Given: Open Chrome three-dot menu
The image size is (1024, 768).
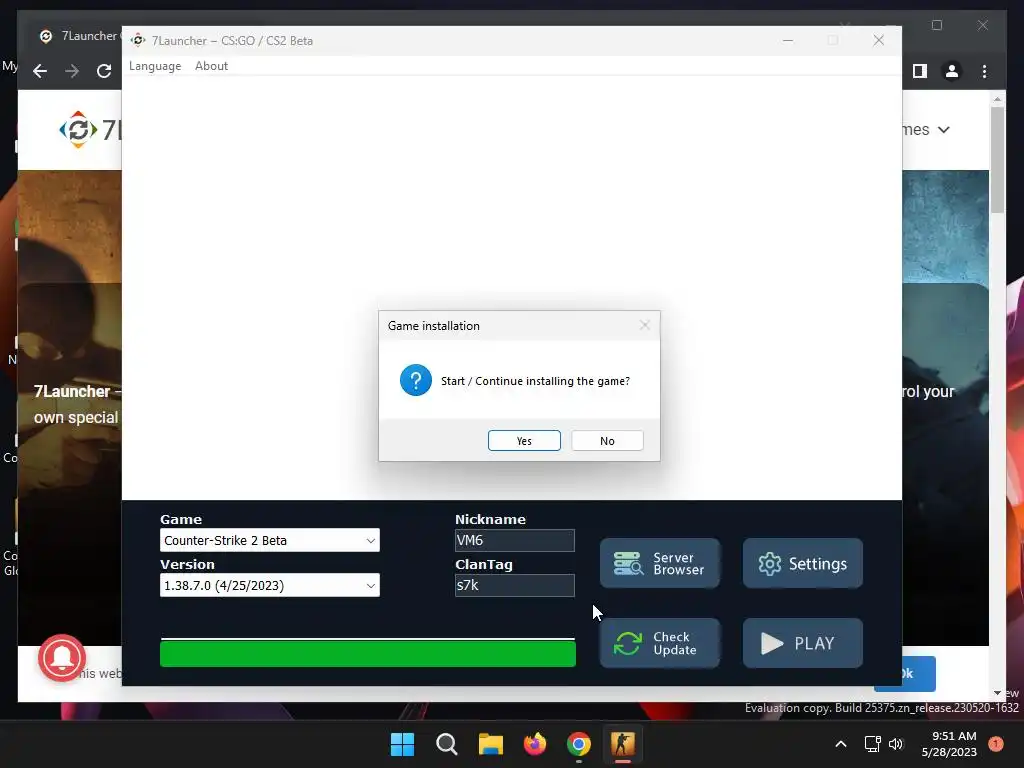Looking at the screenshot, I should (984, 71).
